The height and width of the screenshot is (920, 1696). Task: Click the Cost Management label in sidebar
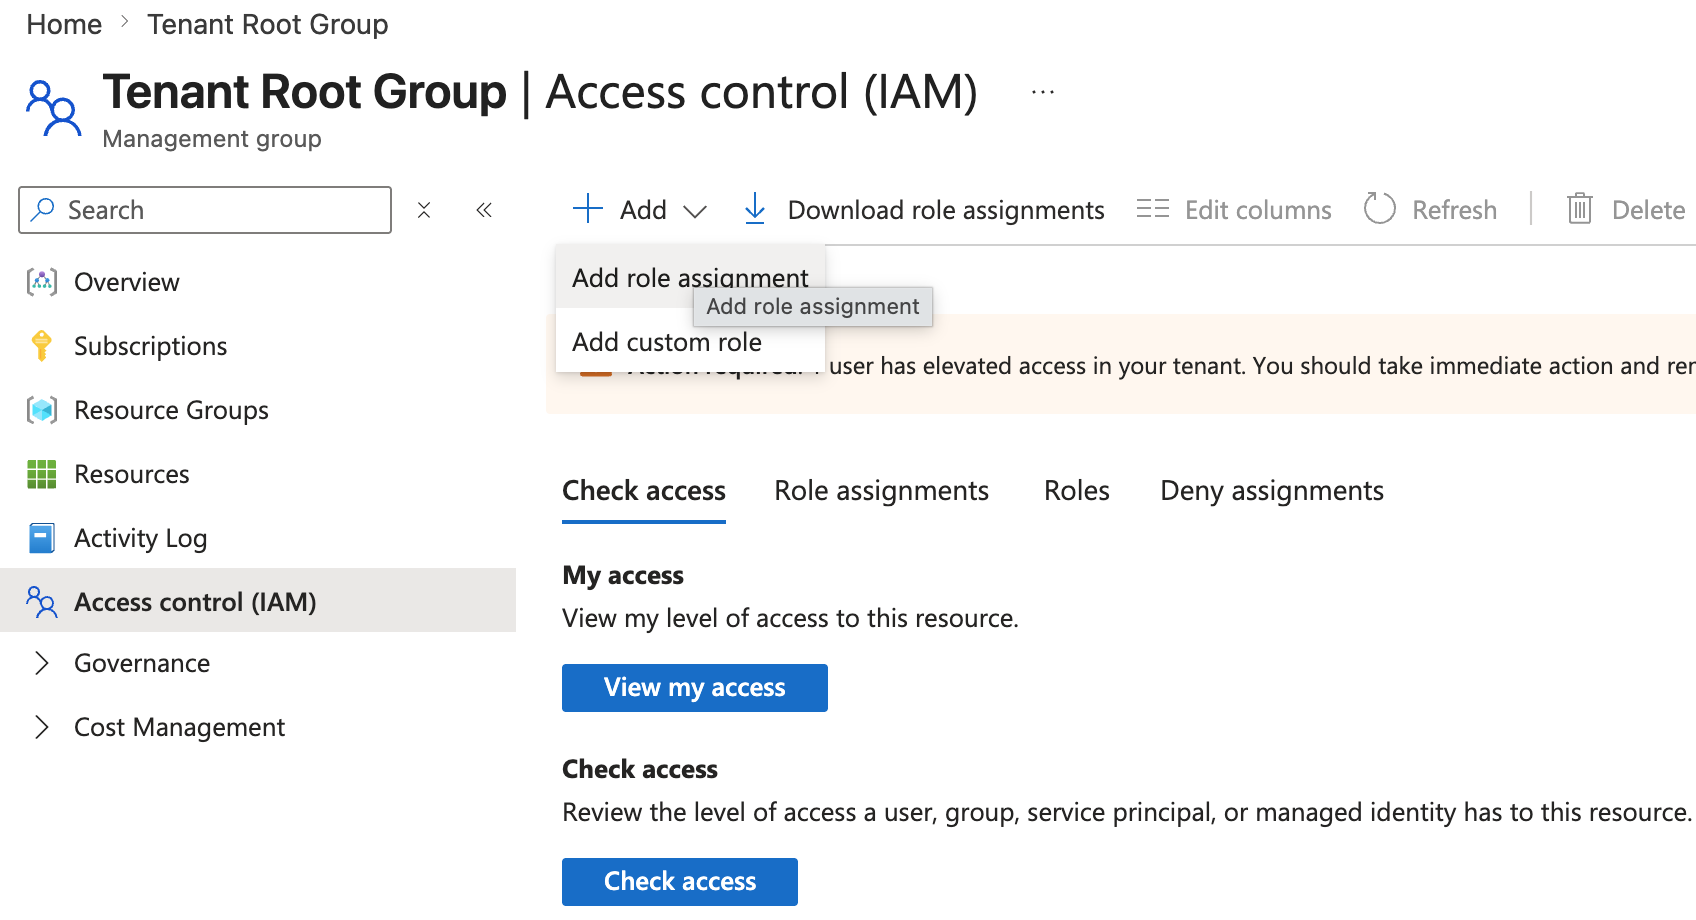click(x=180, y=727)
